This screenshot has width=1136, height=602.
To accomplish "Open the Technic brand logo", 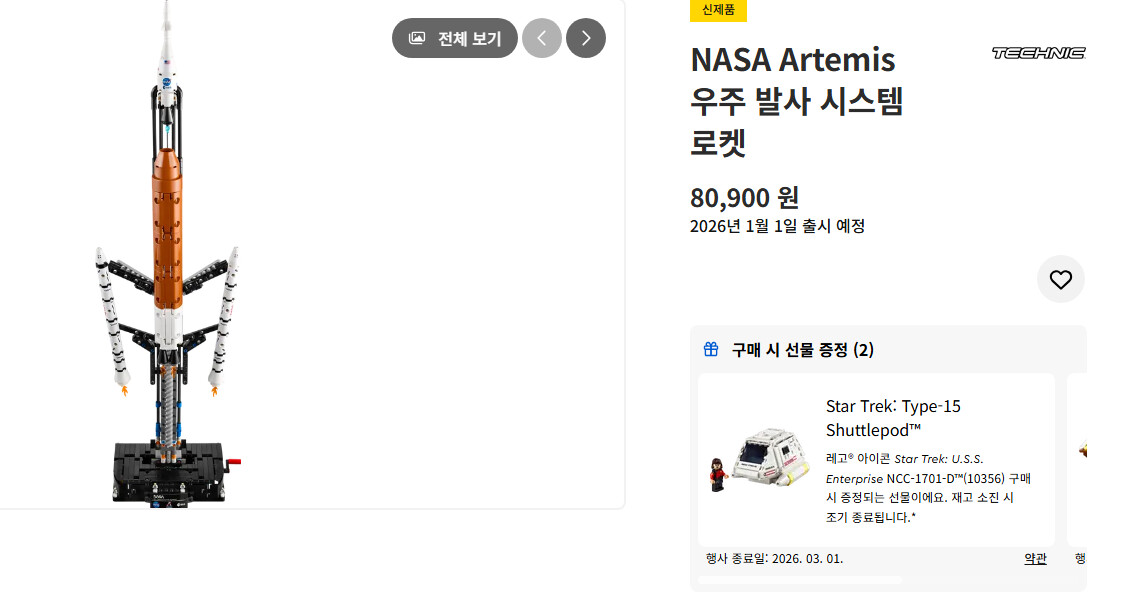I will tap(1038, 53).
